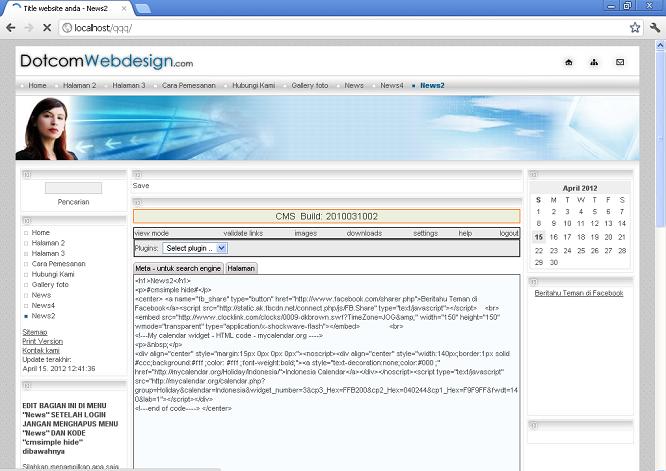Select April 15 in the calendar
The height and width of the screenshot is (471, 666).
click(x=539, y=237)
